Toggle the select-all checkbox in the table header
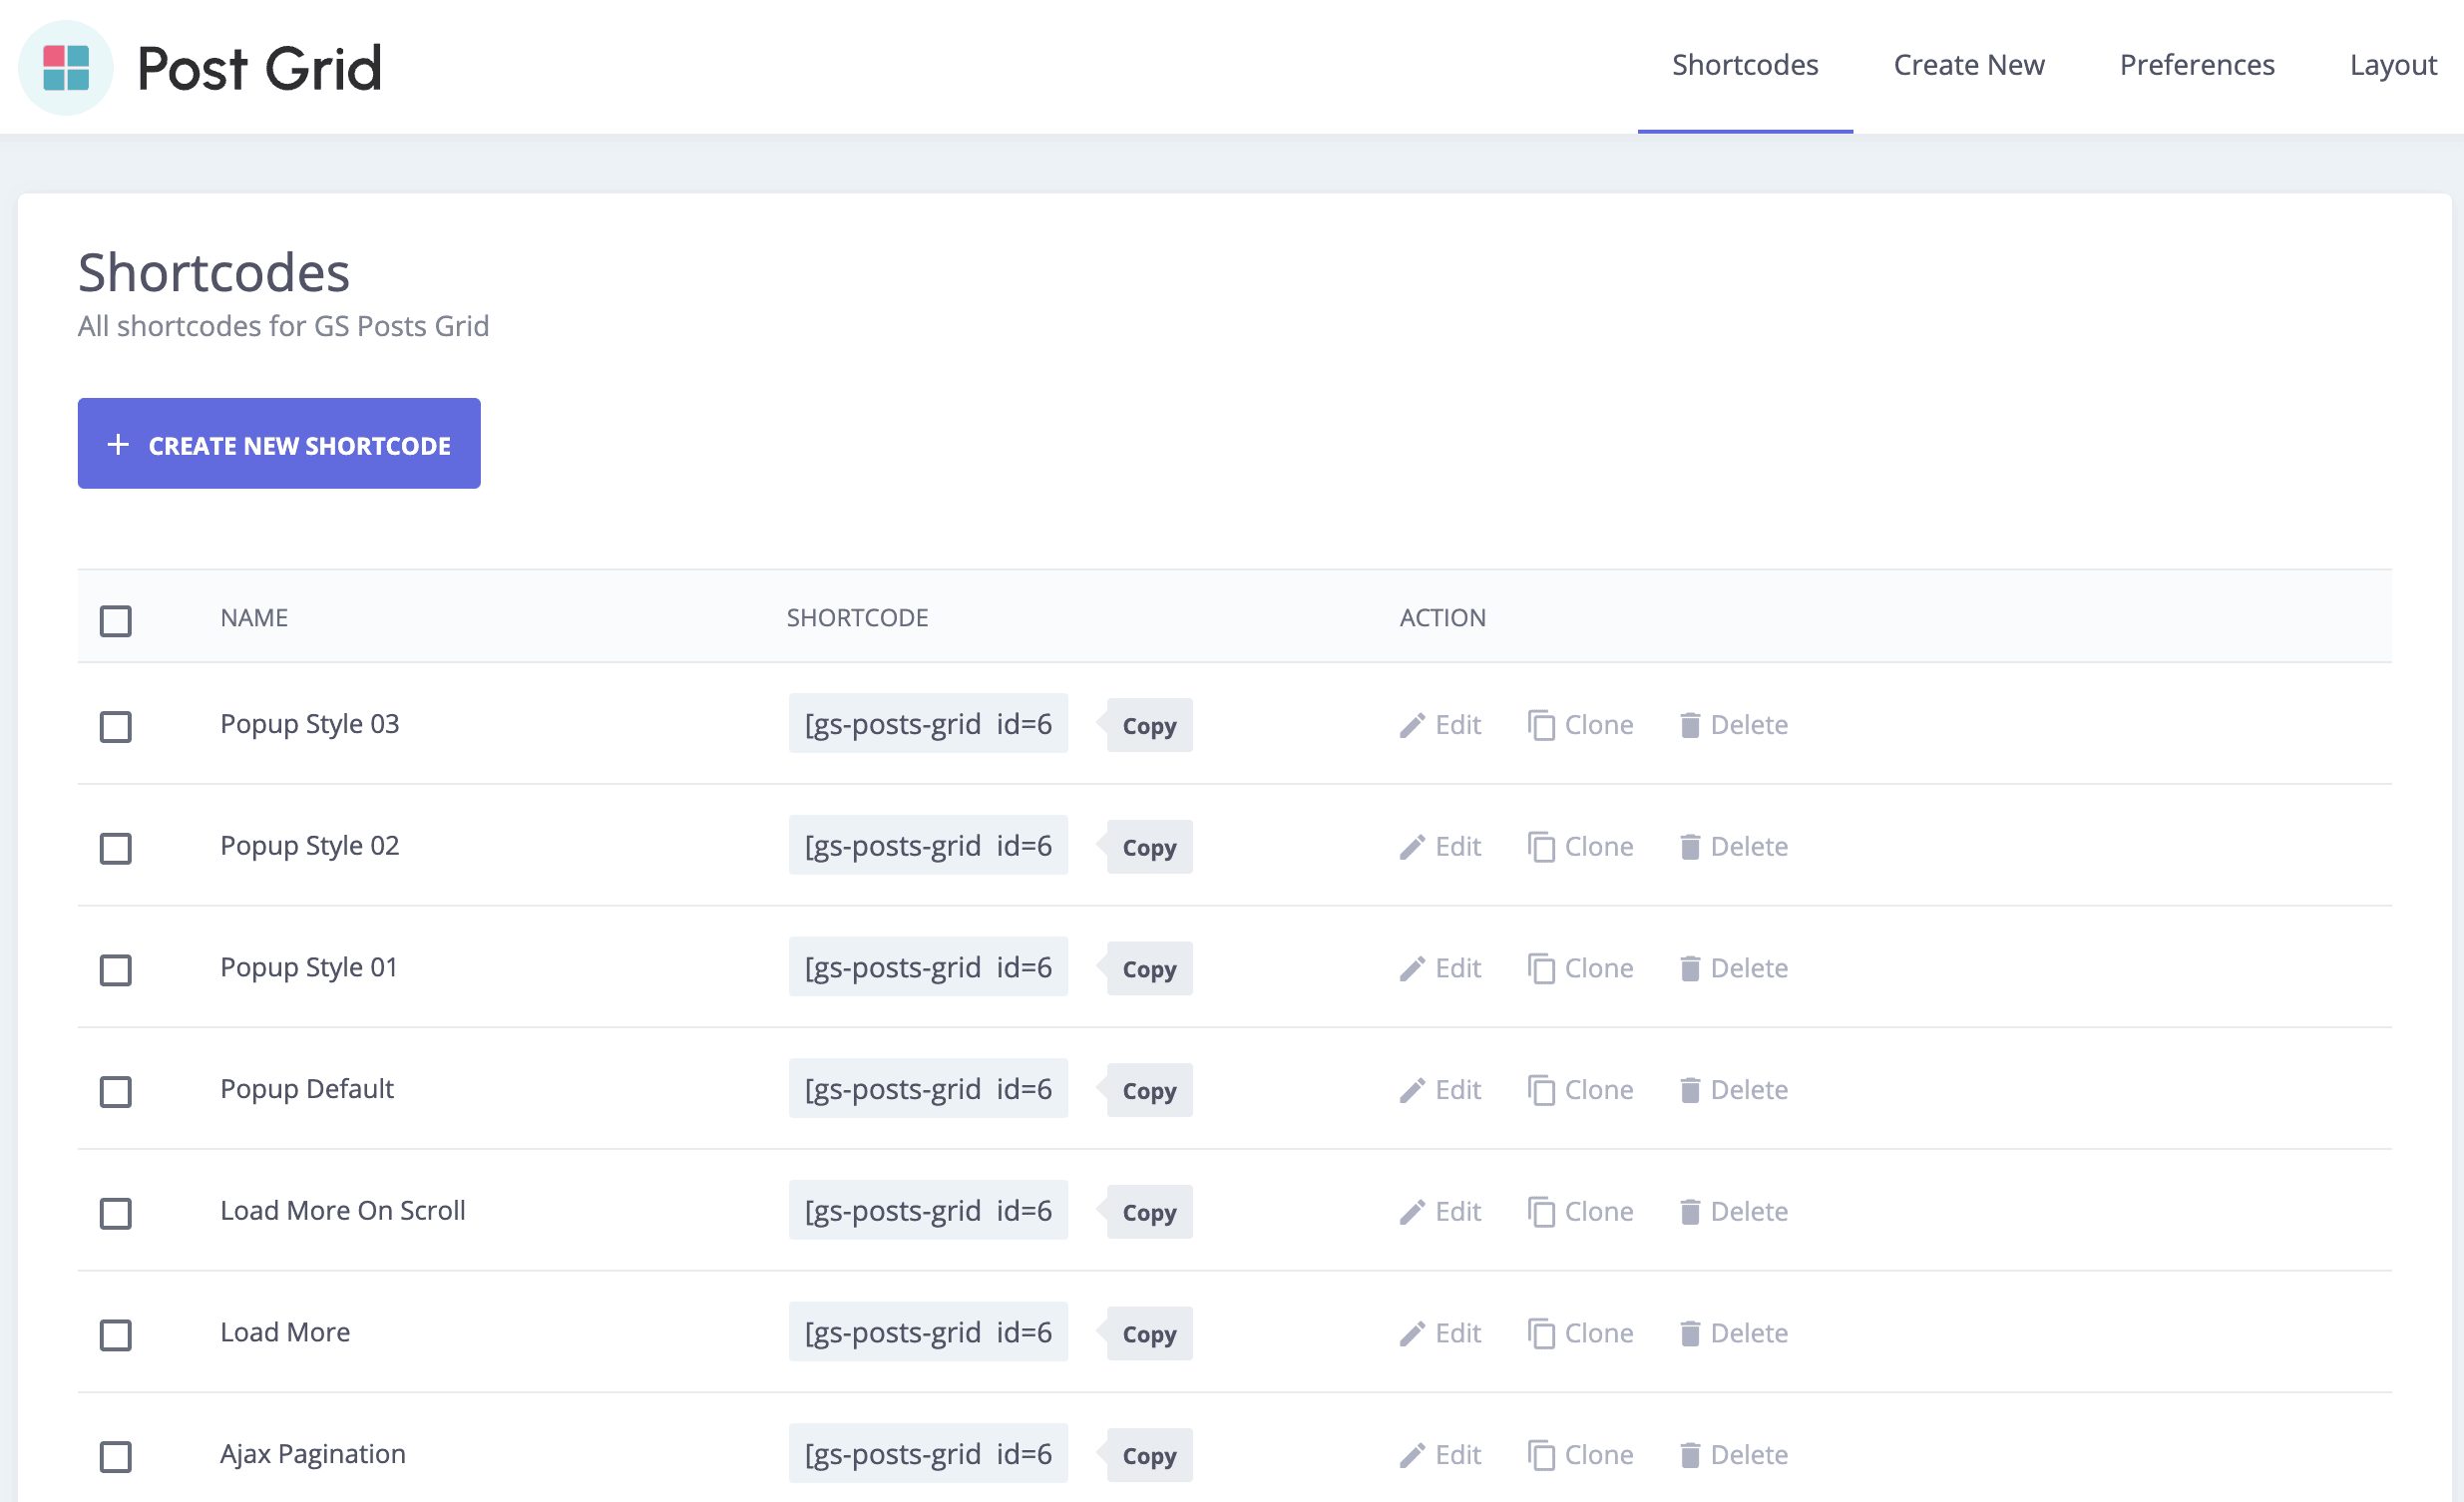2464x1502 pixels. [x=116, y=621]
